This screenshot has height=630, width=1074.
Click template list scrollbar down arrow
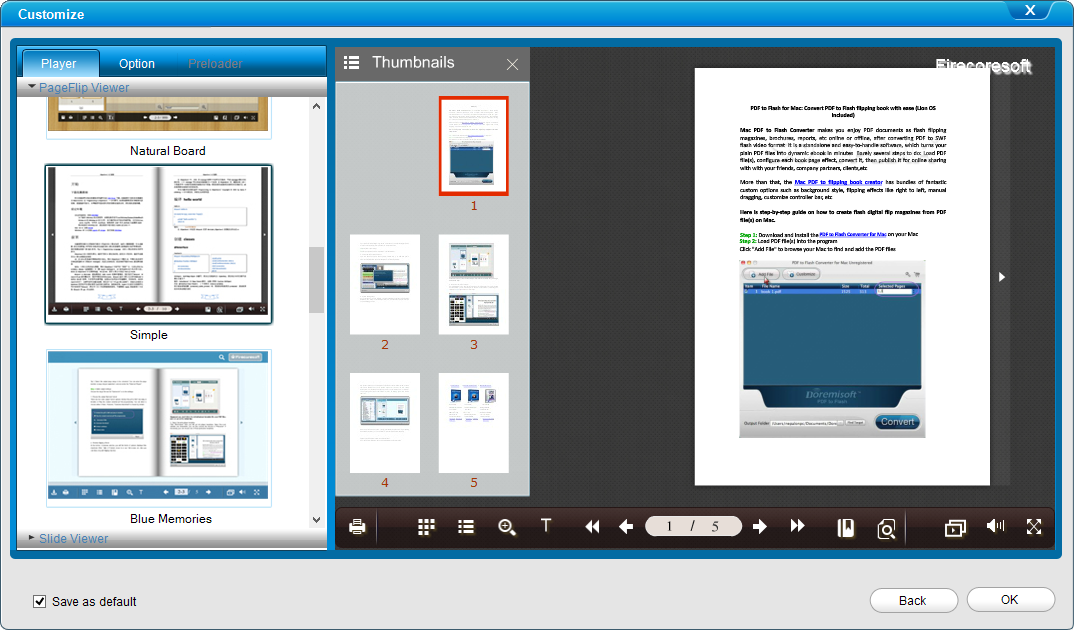[x=316, y=520]
